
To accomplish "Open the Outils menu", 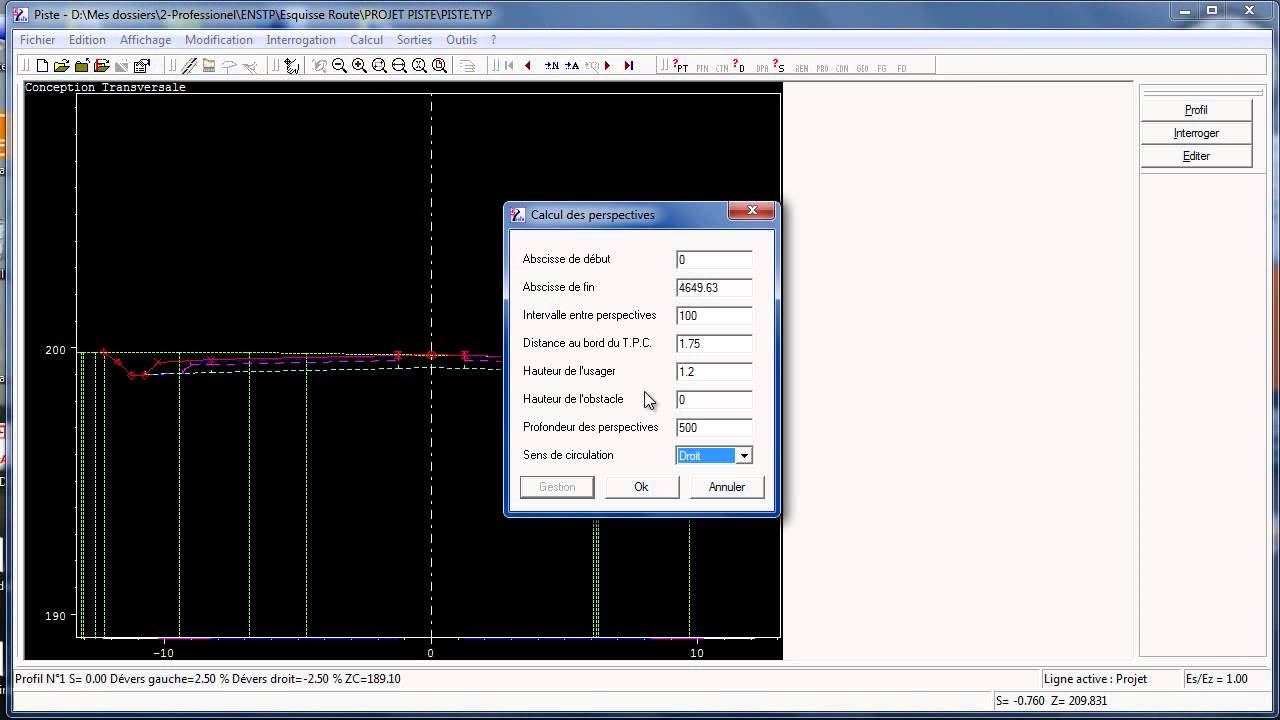I will [461, 40].
